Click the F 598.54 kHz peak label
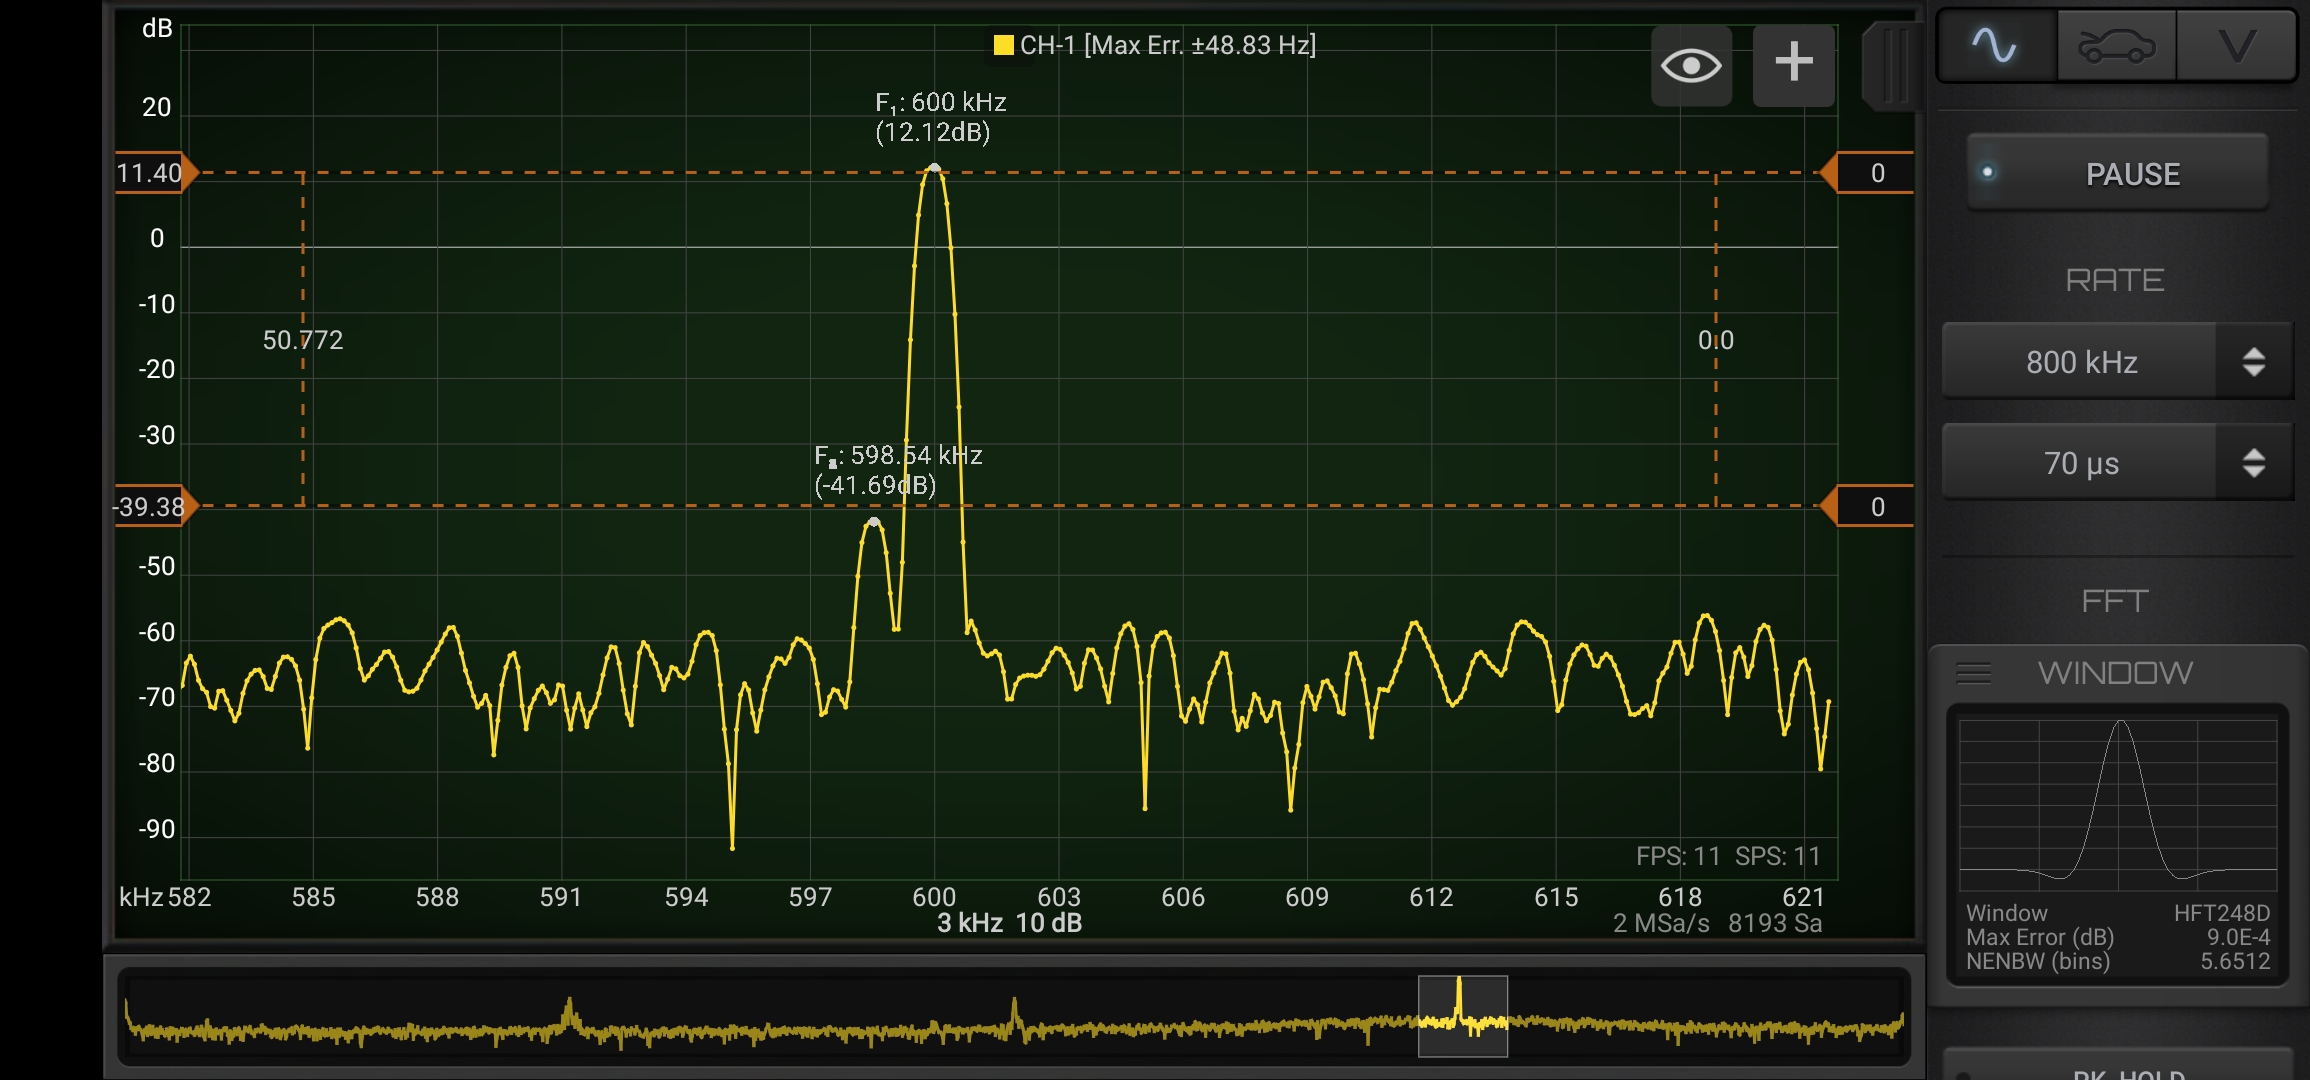 click(898, 470)
